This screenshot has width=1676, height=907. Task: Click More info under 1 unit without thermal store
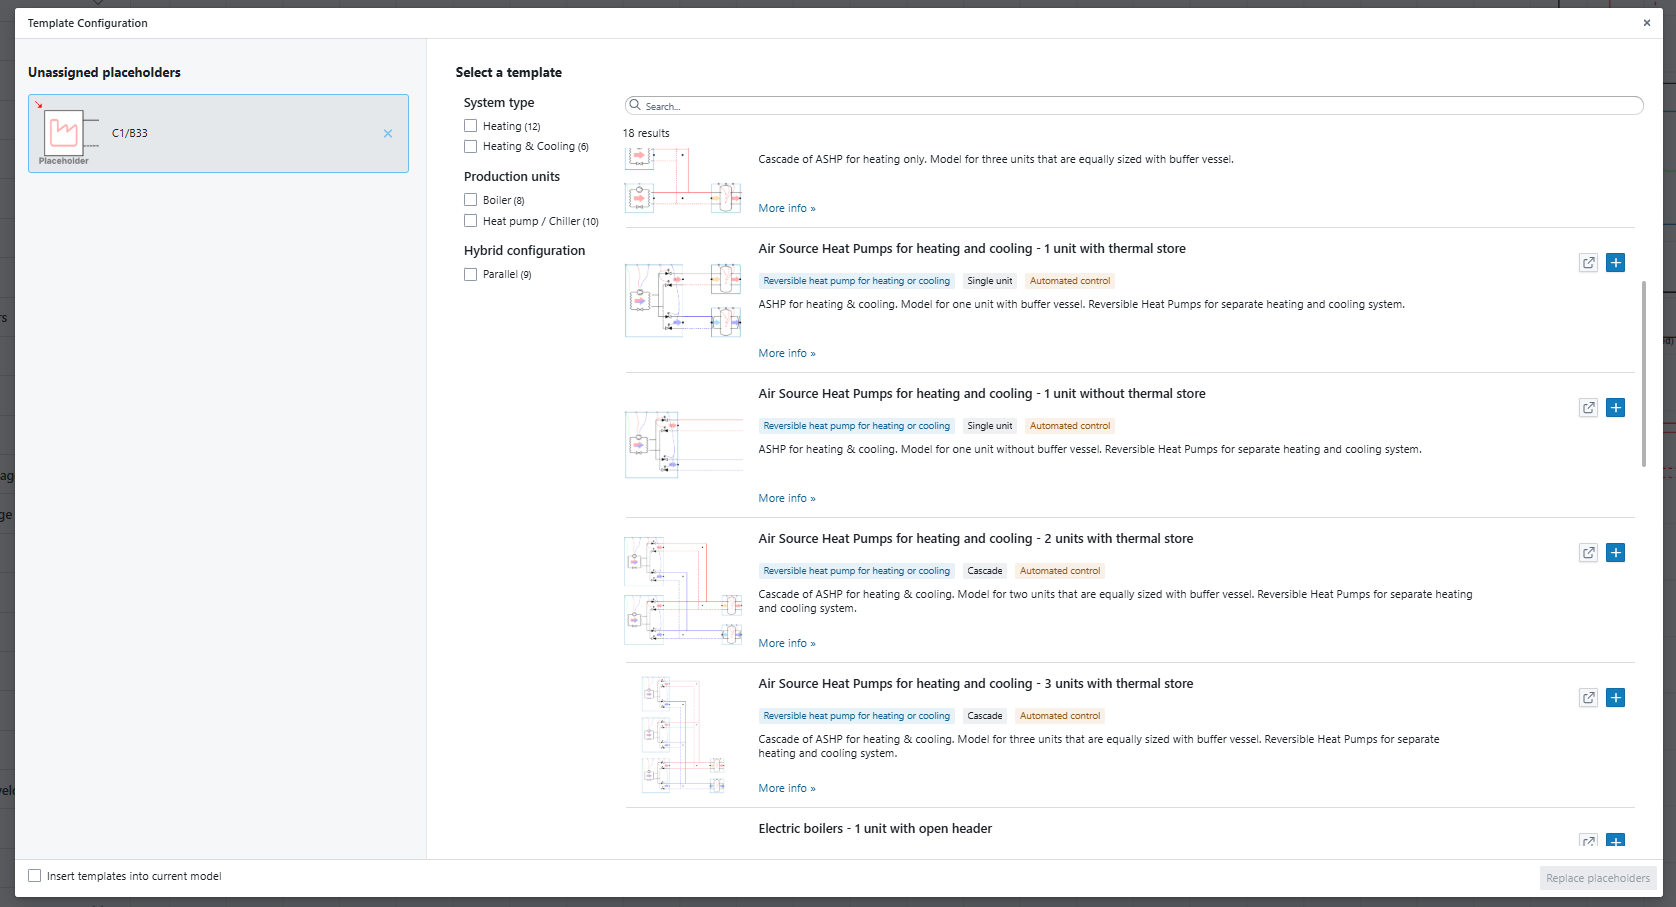click(x=786, y=498)
